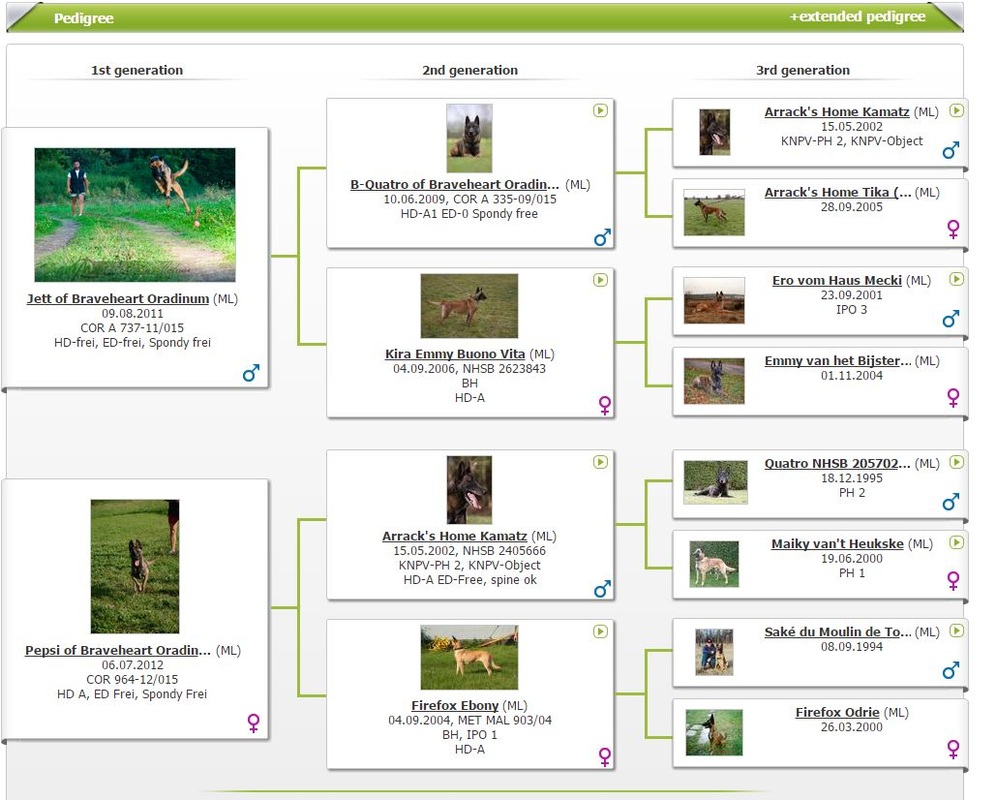Screen dimensions: 996x800
Task: Open Kira Emmy Buono Vita photo
Action: coord(469,306)
